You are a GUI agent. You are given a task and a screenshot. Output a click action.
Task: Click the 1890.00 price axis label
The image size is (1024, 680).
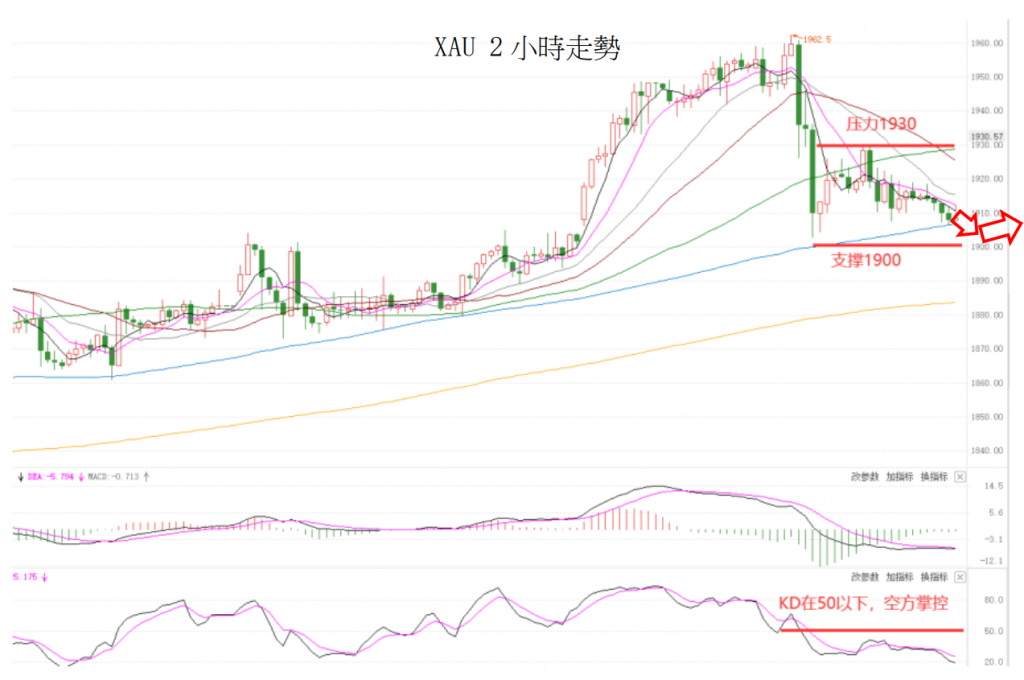click(987, 281)
